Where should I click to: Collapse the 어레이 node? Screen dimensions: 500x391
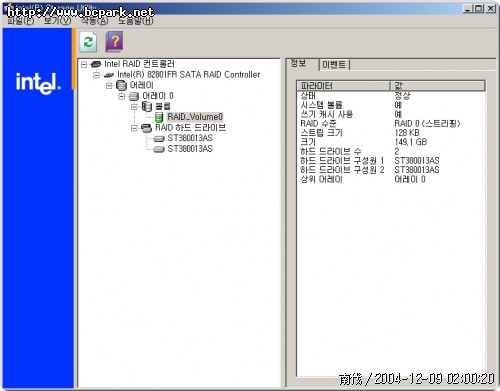[x=109, y=86]
